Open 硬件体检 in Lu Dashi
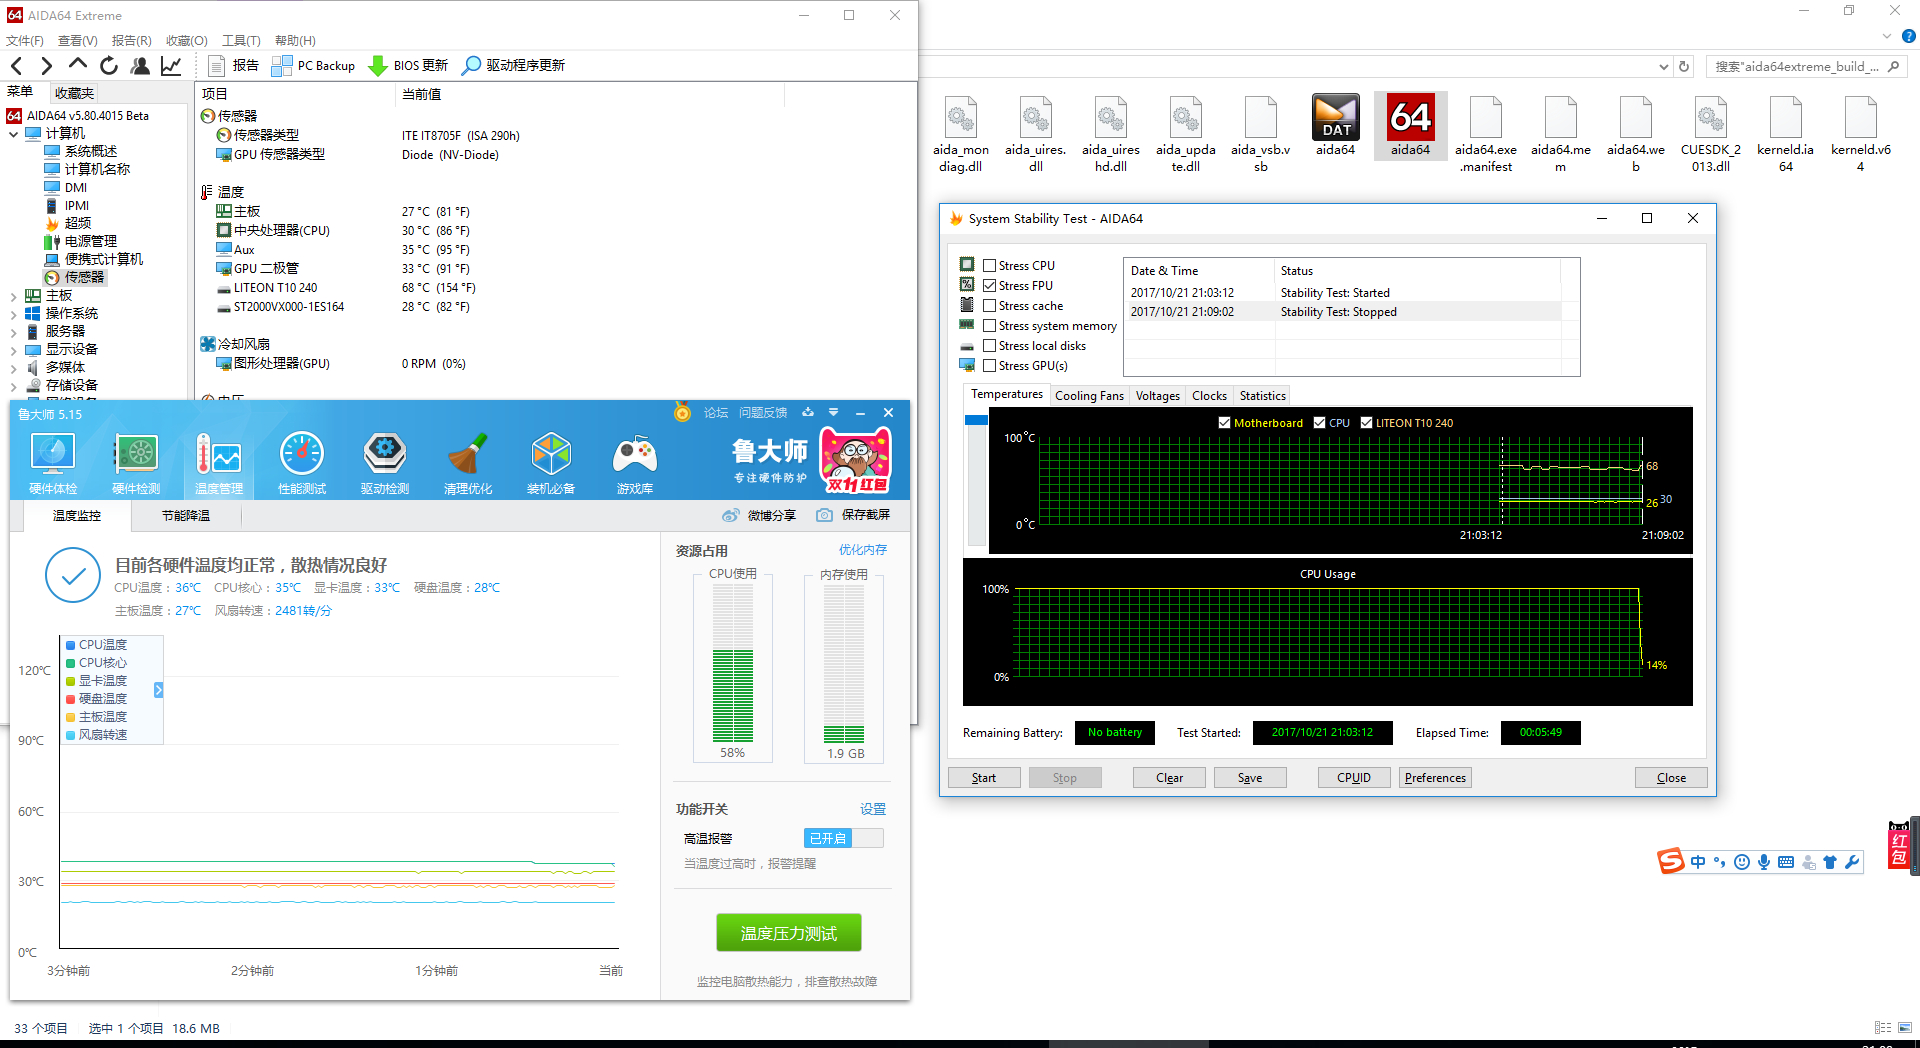The image size is (1920, 1048). coord(53,463)
